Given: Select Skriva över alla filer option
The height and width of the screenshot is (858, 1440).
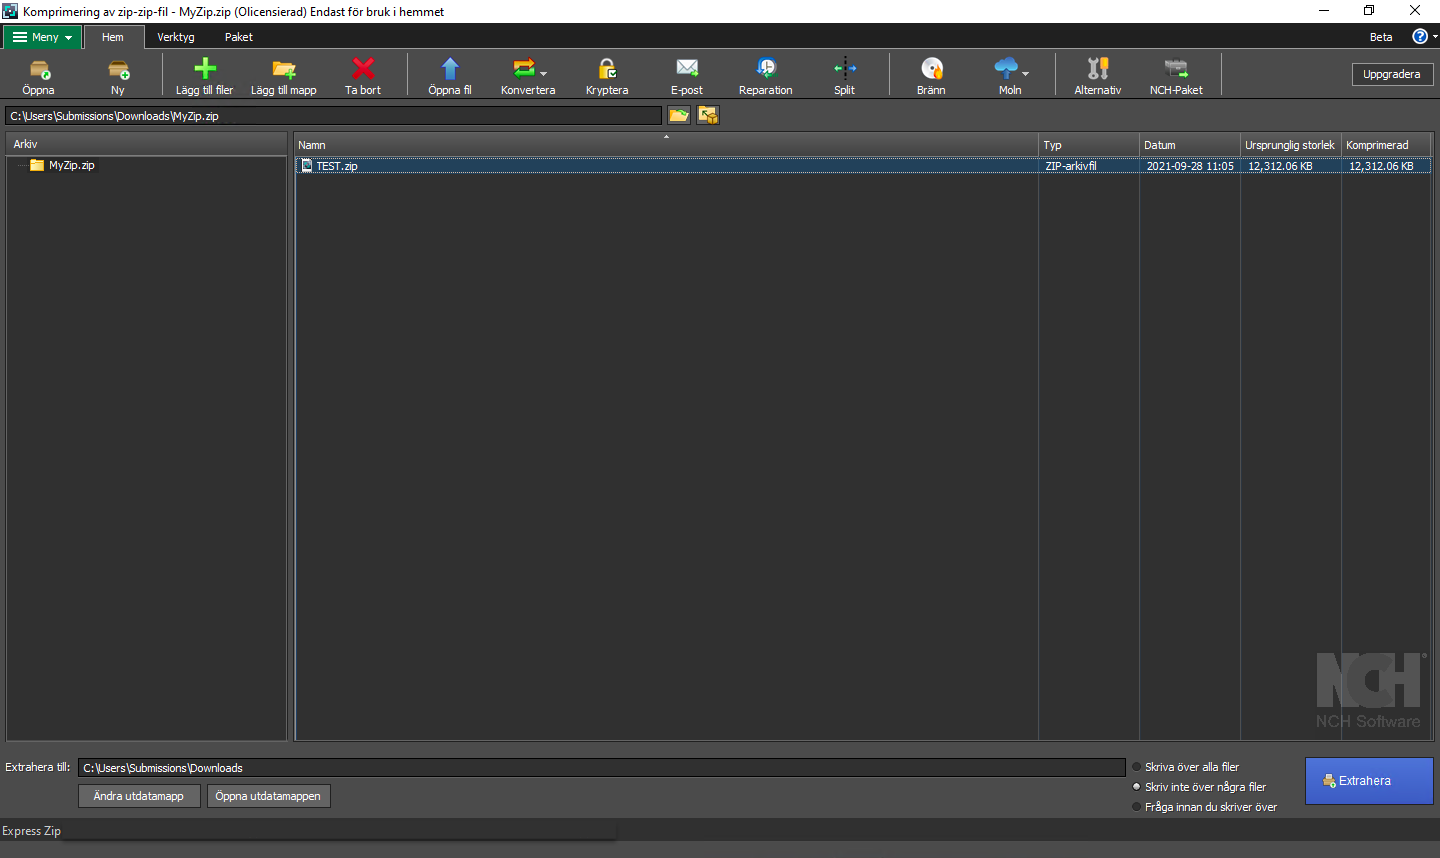Looking at the screenshot, I should tap(1136, 767).
